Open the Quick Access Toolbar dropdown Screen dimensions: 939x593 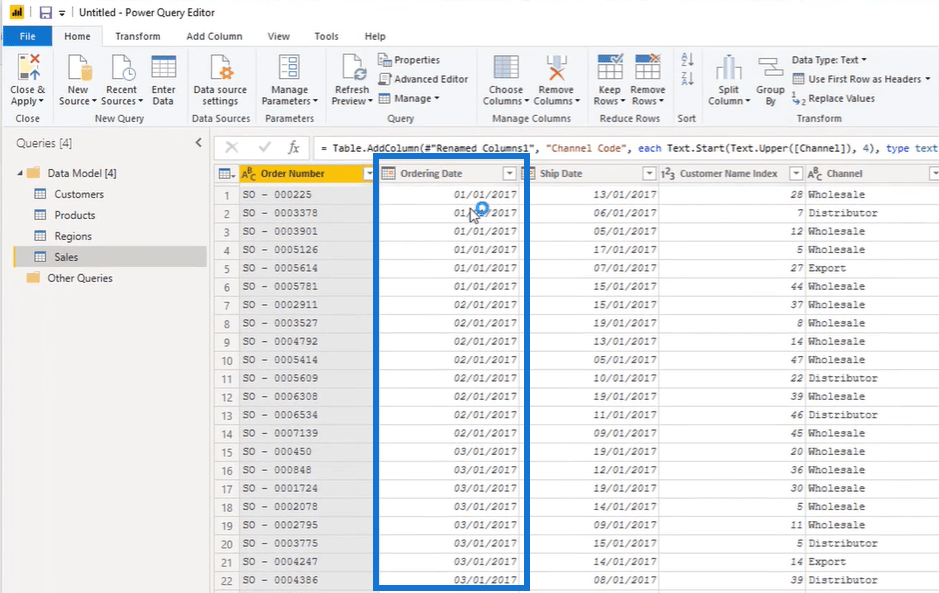tap(62, 13)
